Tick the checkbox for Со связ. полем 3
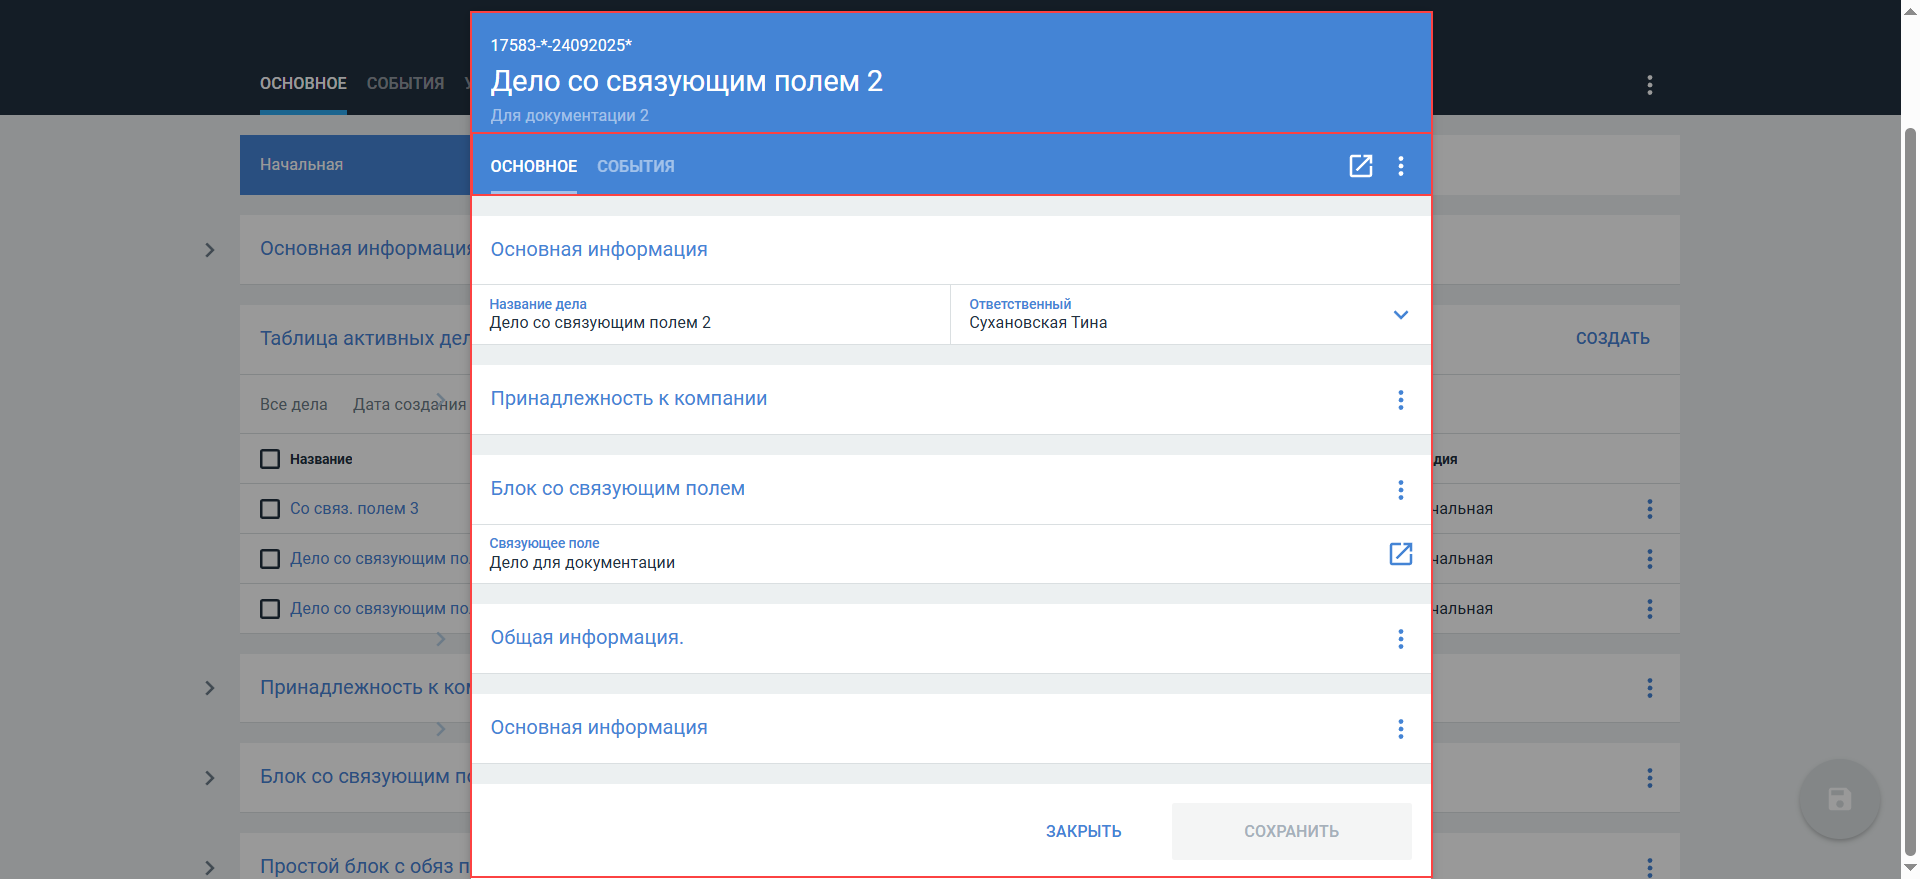The image size is (1920, 879). click(x=270, y=509)
